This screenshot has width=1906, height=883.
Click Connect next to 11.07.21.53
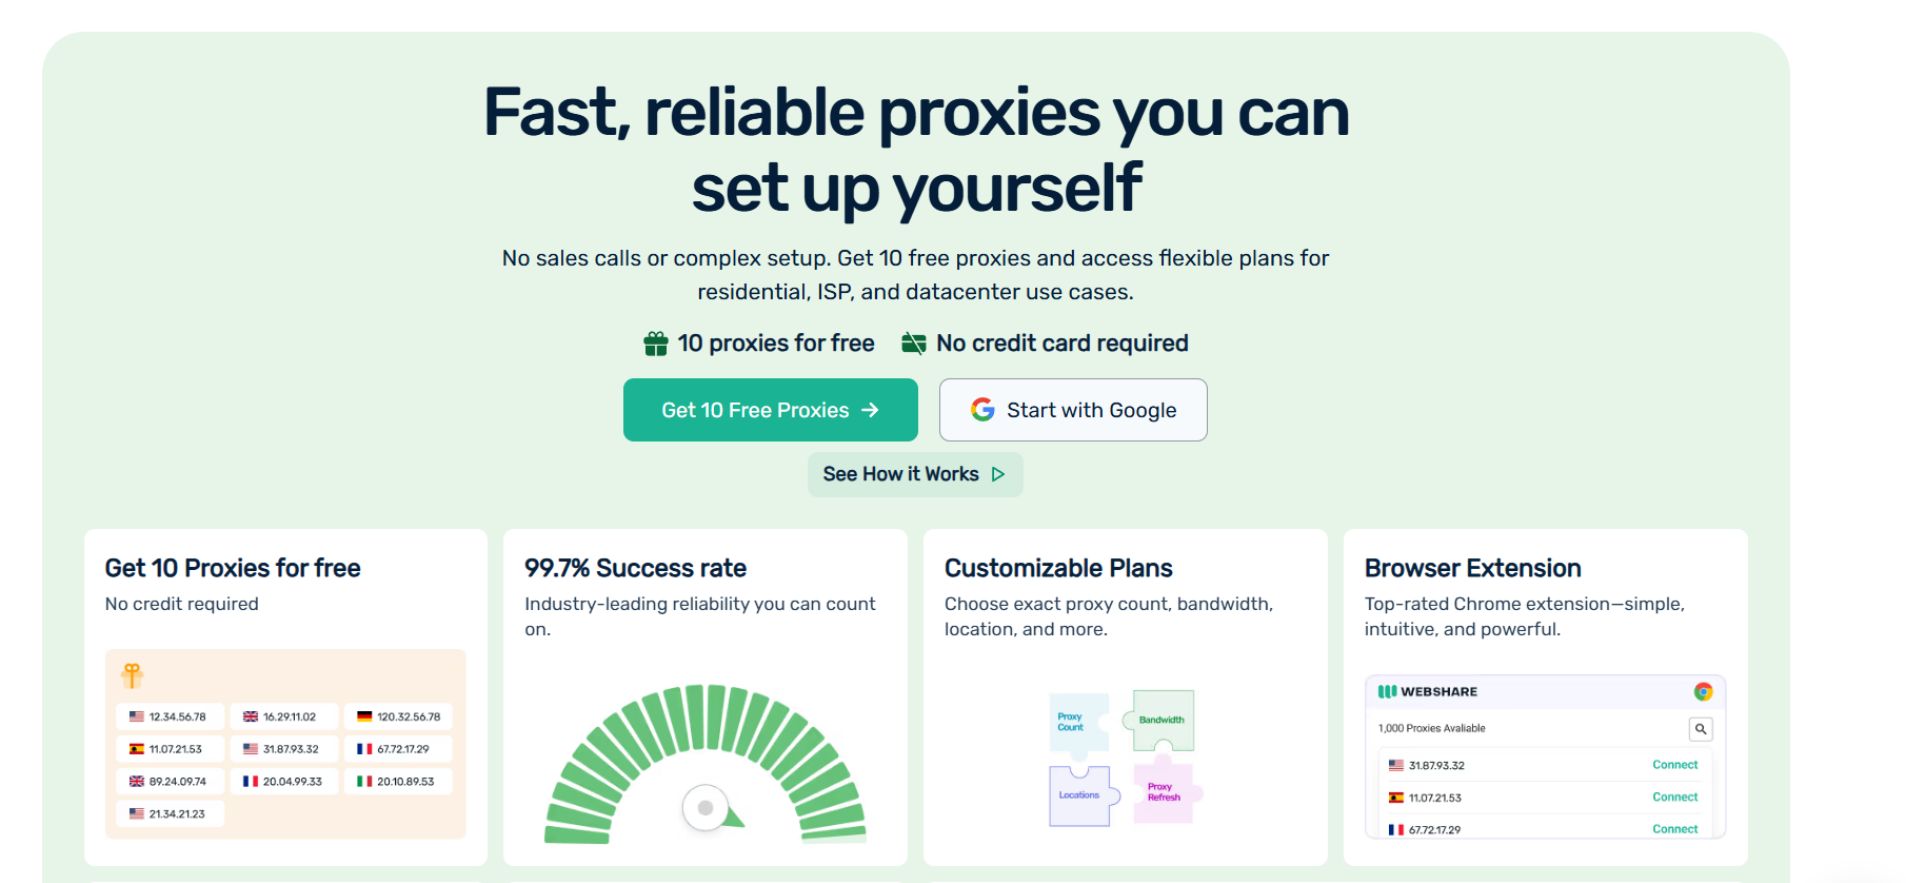[x=1675, y=797]
